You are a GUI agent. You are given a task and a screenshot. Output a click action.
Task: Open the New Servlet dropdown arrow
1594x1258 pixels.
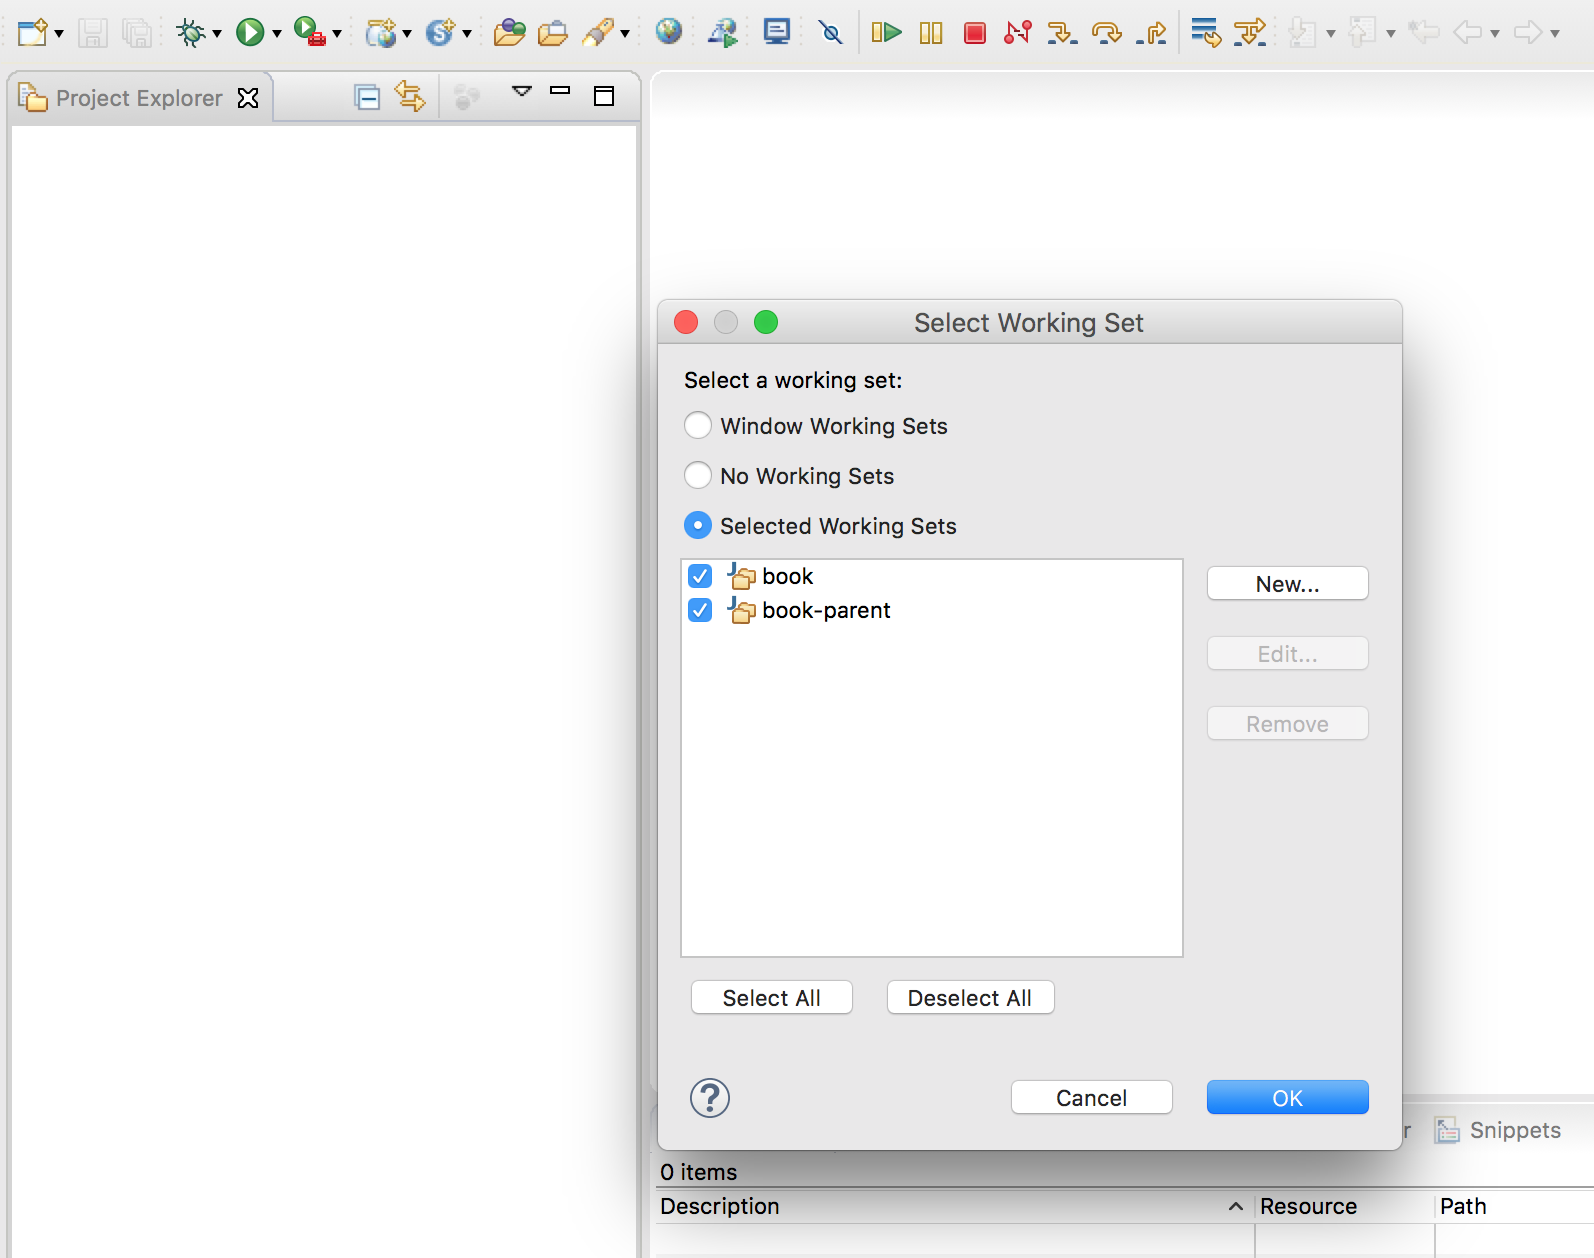(x=467, y=34)
